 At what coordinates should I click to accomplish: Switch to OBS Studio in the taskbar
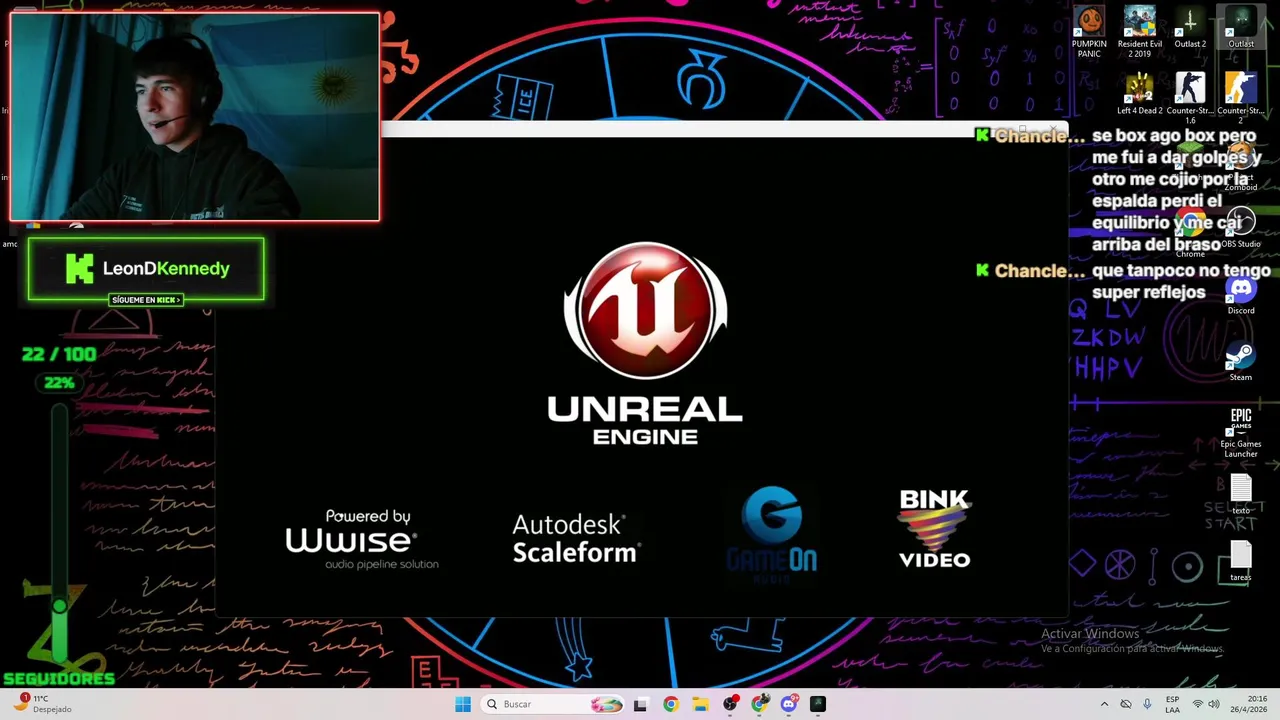pos(730,704)
